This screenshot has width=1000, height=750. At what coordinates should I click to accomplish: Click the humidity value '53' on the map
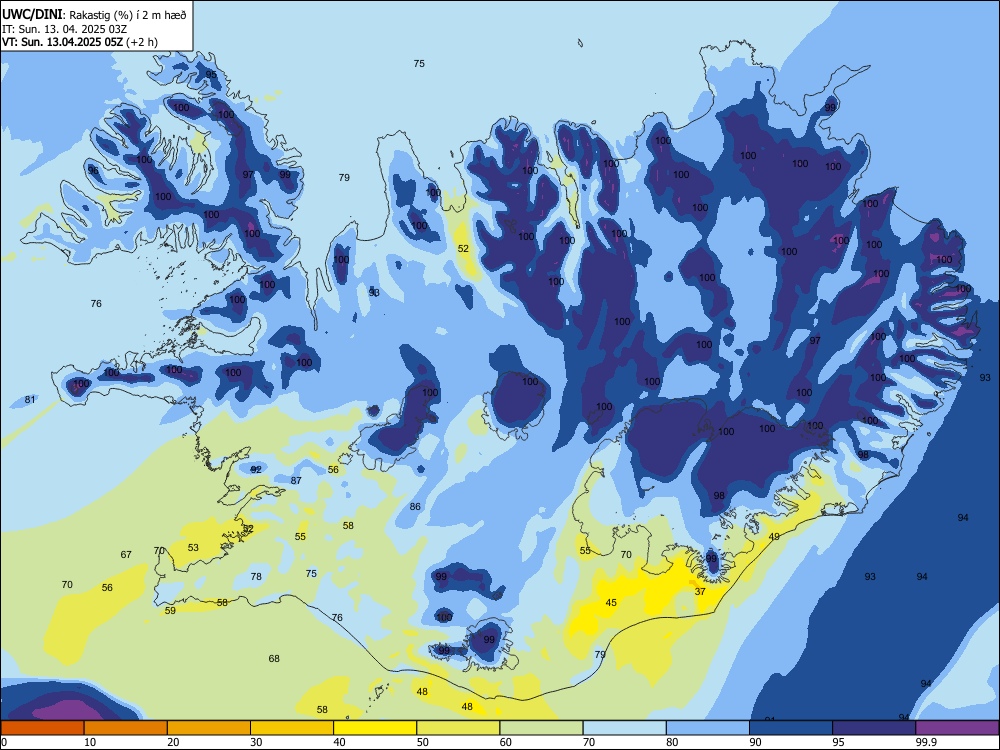pyautogui.click(x=193, y=547)
